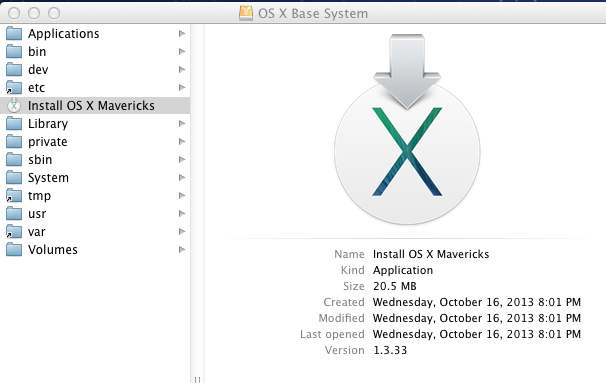Select the 'private' row label
The width and height of the screenshot is (606, 383).
[x=48, y=142]
